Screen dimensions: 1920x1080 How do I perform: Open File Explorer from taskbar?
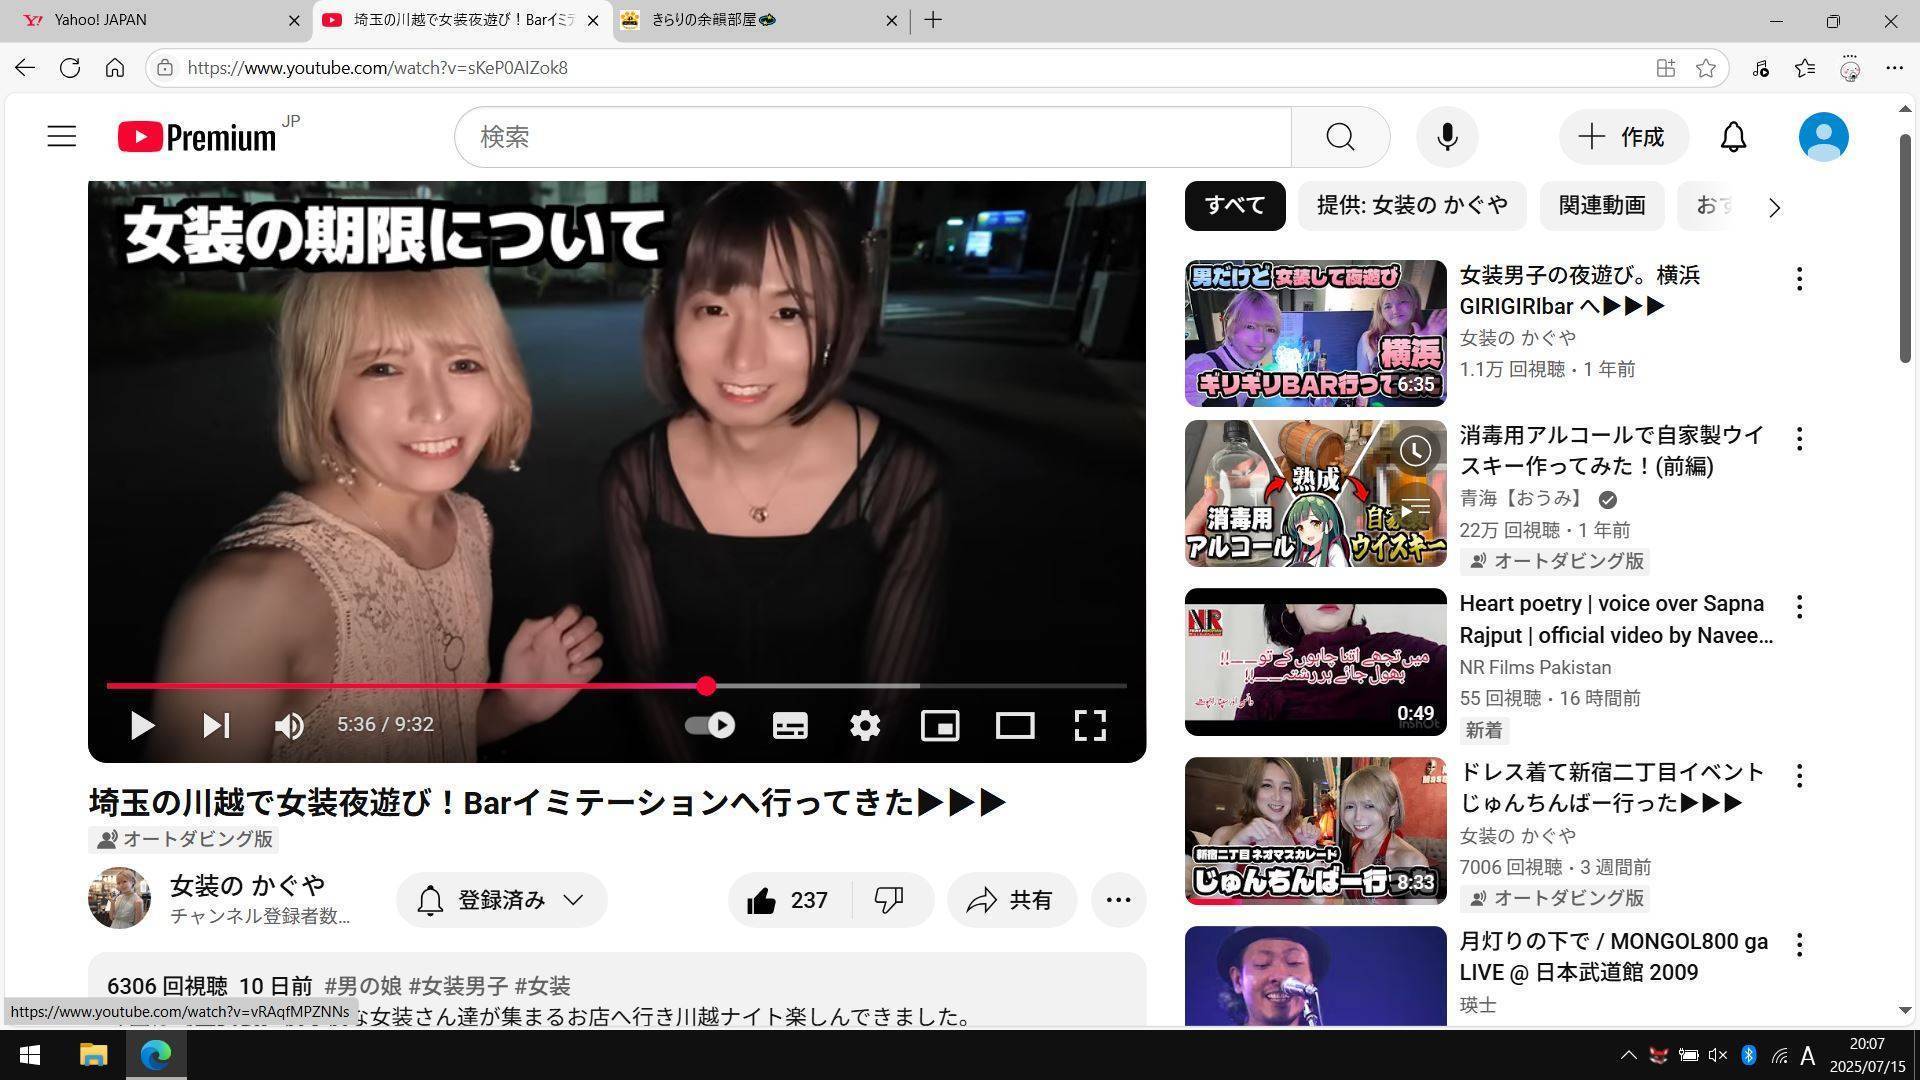pos(93,1055)
